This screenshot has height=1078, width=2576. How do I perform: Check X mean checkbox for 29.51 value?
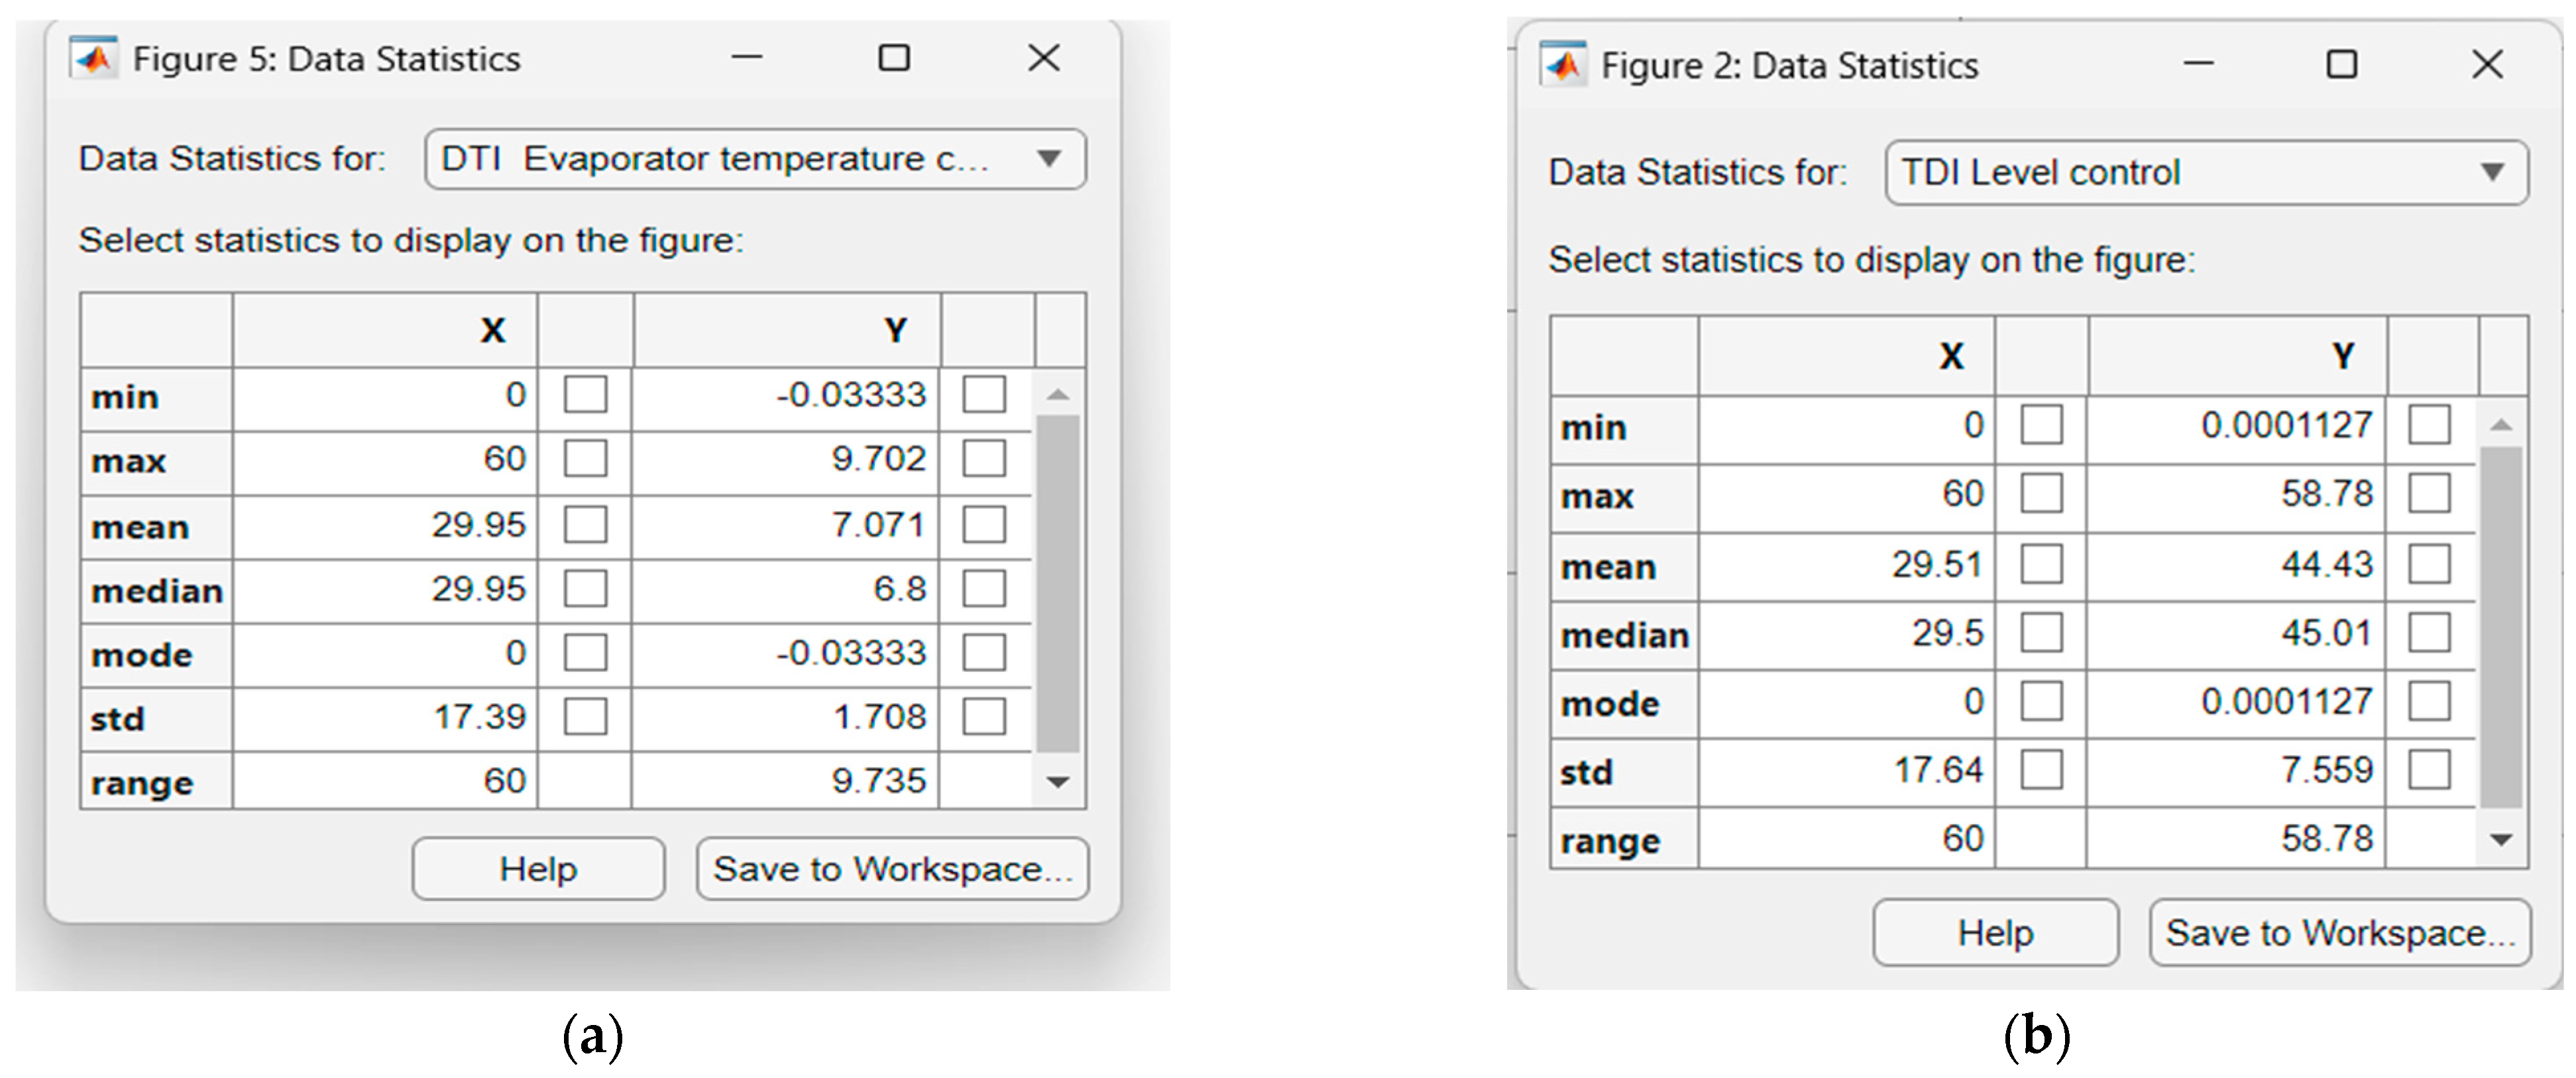point(2041,564)
